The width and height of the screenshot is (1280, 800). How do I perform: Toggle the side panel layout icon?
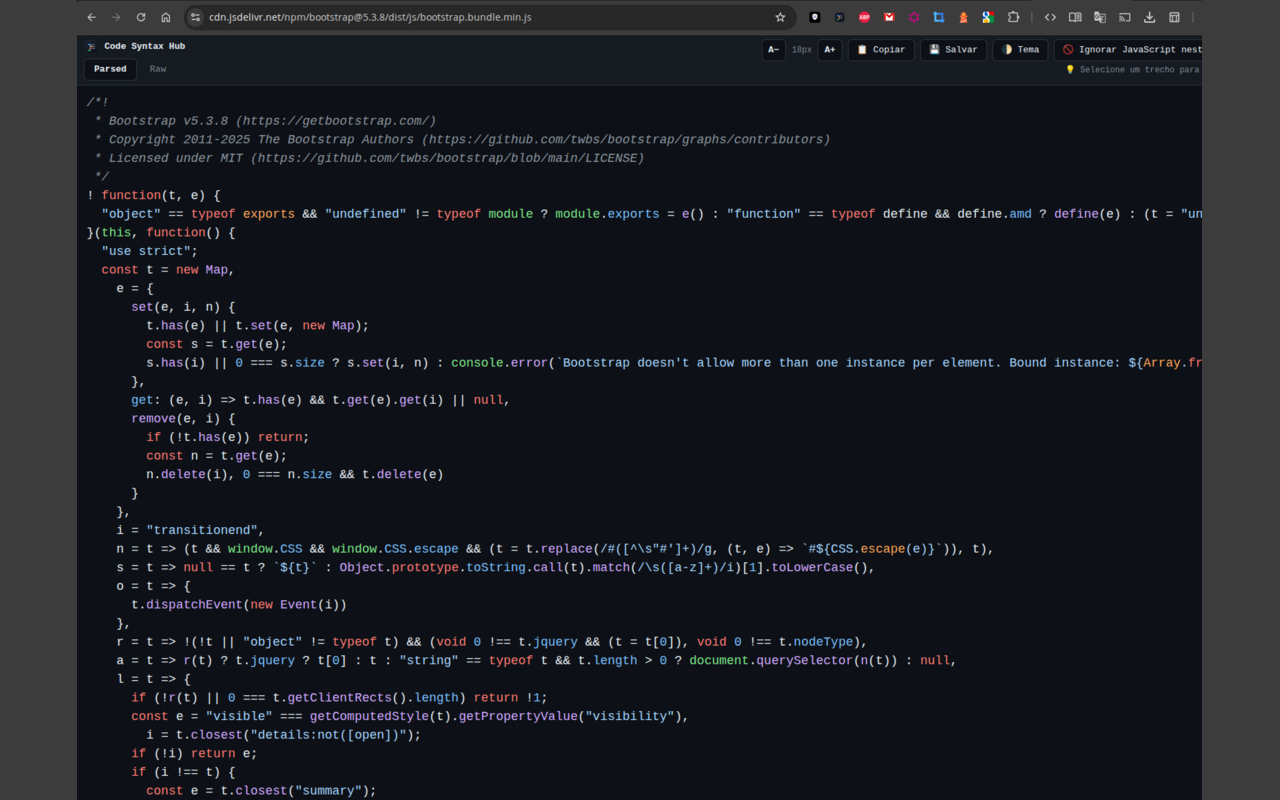tap(1175, 17)
